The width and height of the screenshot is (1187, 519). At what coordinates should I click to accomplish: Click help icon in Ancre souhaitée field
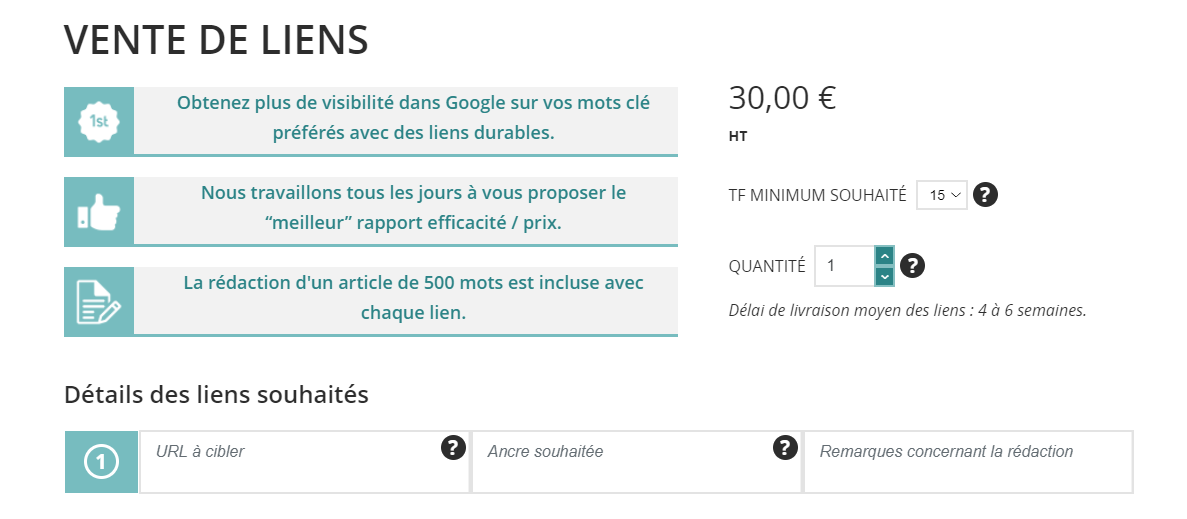[x=785, y=448]
